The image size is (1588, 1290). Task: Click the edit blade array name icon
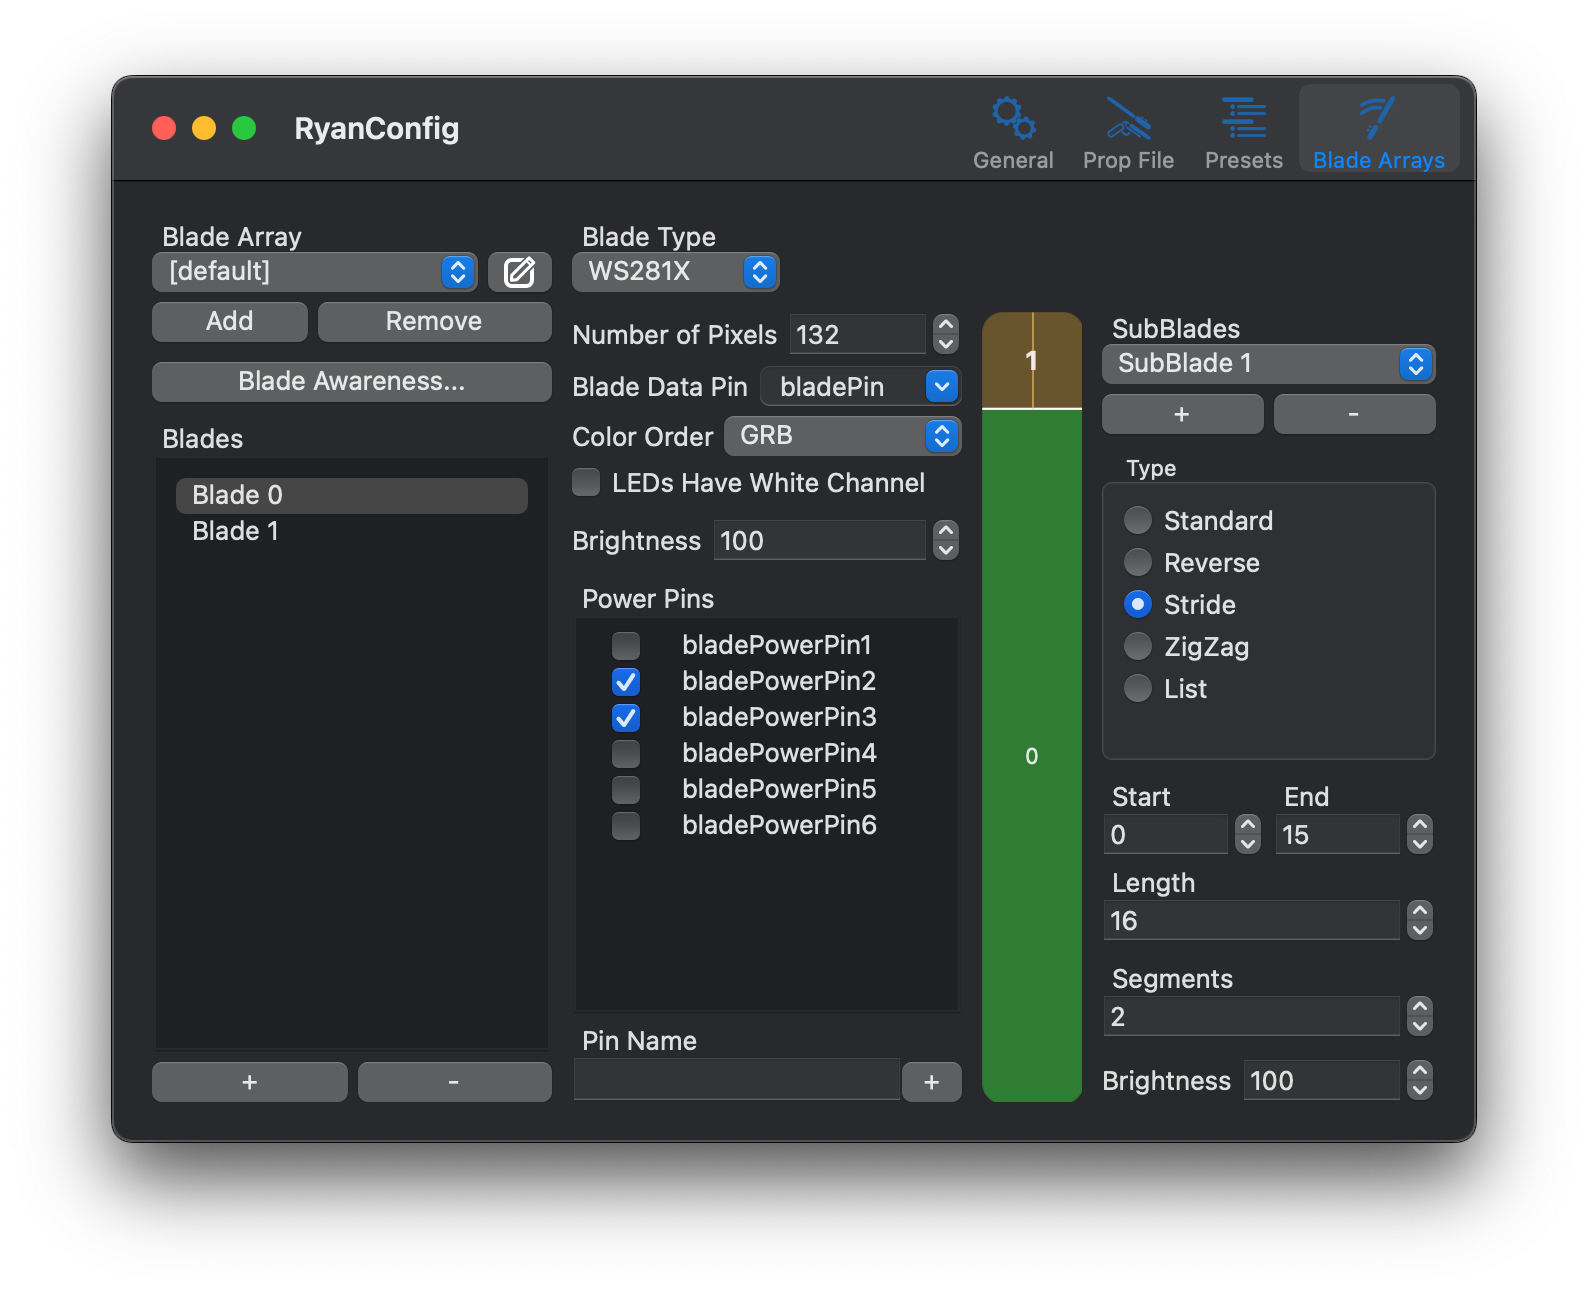point(519,272)
